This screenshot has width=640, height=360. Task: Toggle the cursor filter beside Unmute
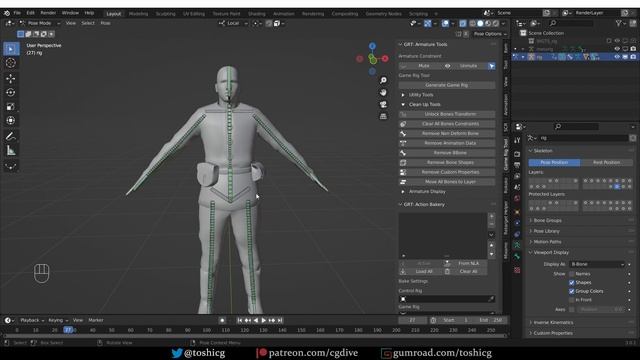(x=491, y=66)
